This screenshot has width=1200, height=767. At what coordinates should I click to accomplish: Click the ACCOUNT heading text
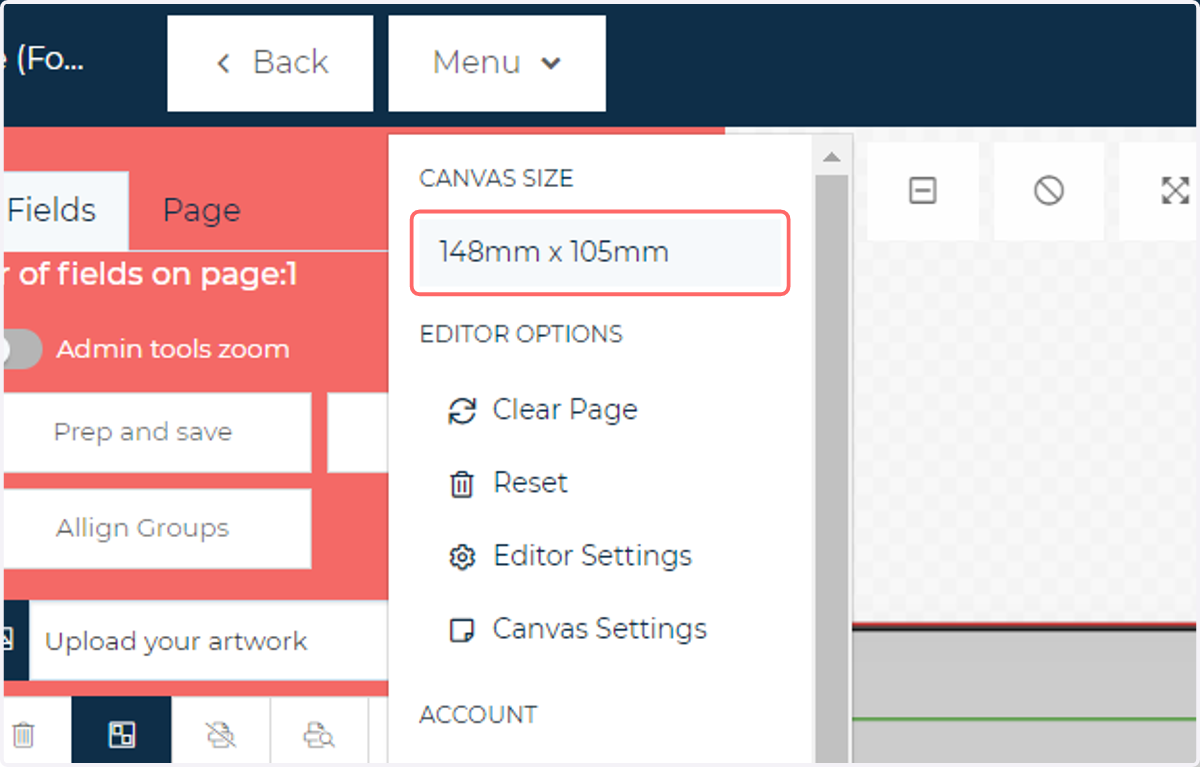coord(478,715)
